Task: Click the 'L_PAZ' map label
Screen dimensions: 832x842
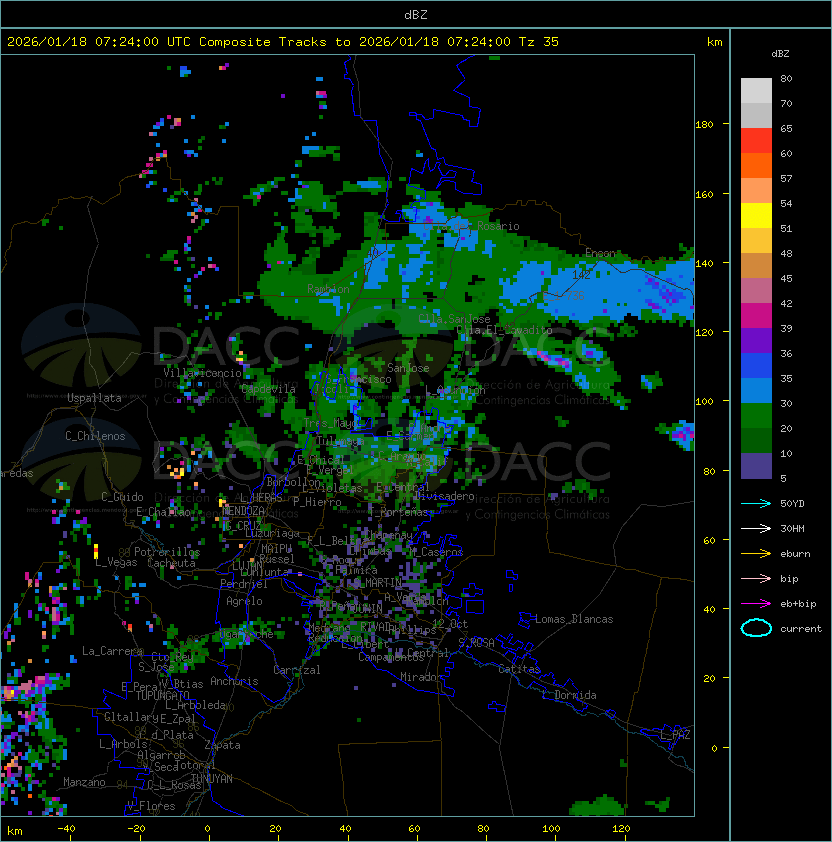Action: pos(675,735)
